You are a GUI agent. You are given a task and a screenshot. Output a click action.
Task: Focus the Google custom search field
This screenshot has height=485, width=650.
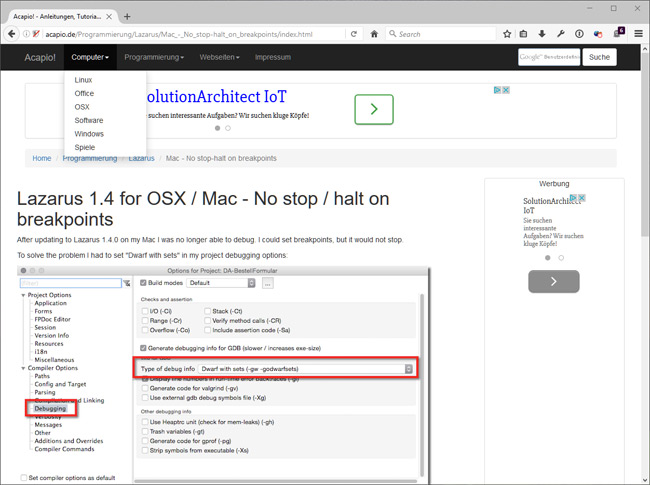click(x=549, y=57)
